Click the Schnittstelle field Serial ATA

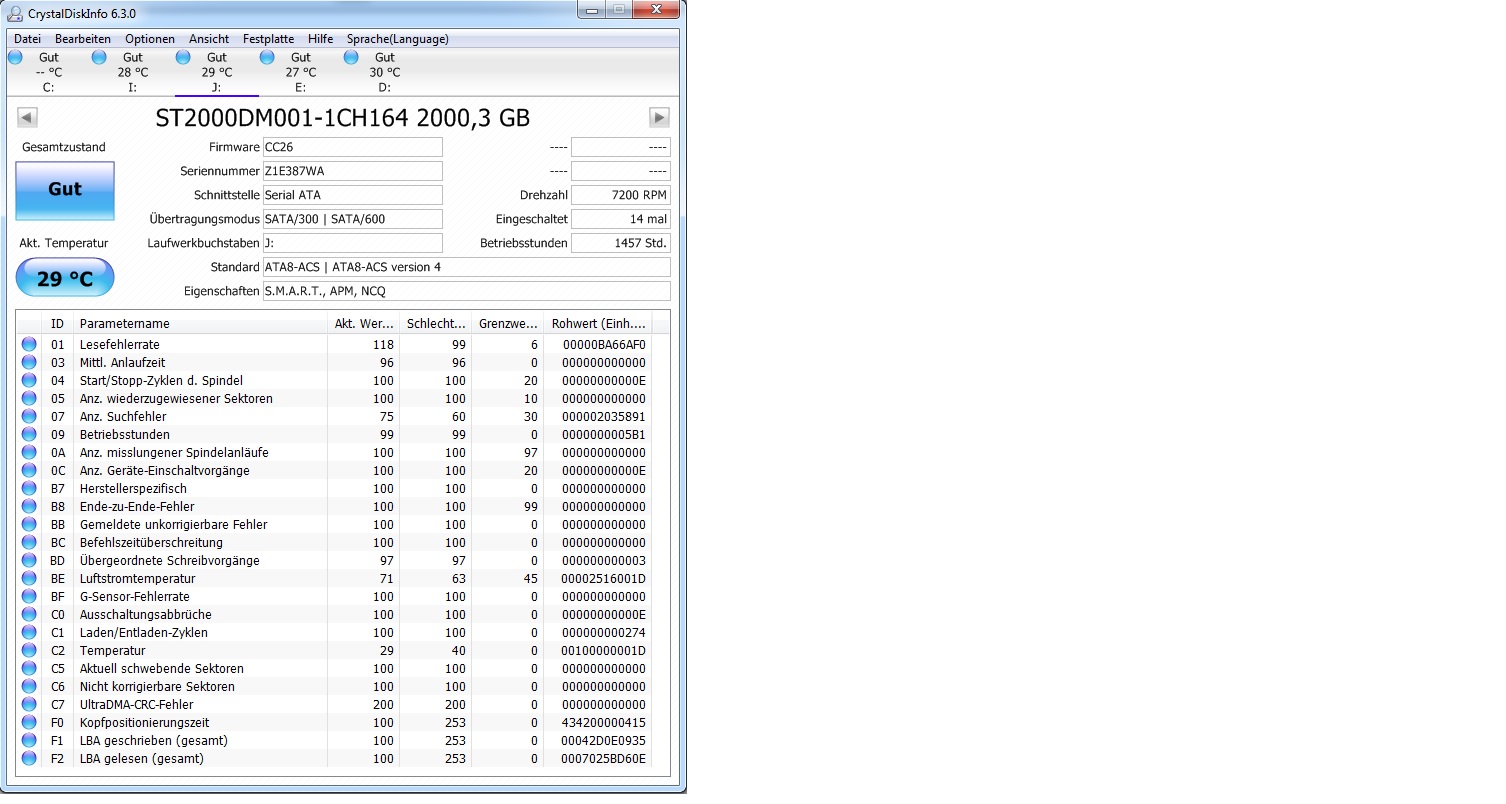pos(352,195)
